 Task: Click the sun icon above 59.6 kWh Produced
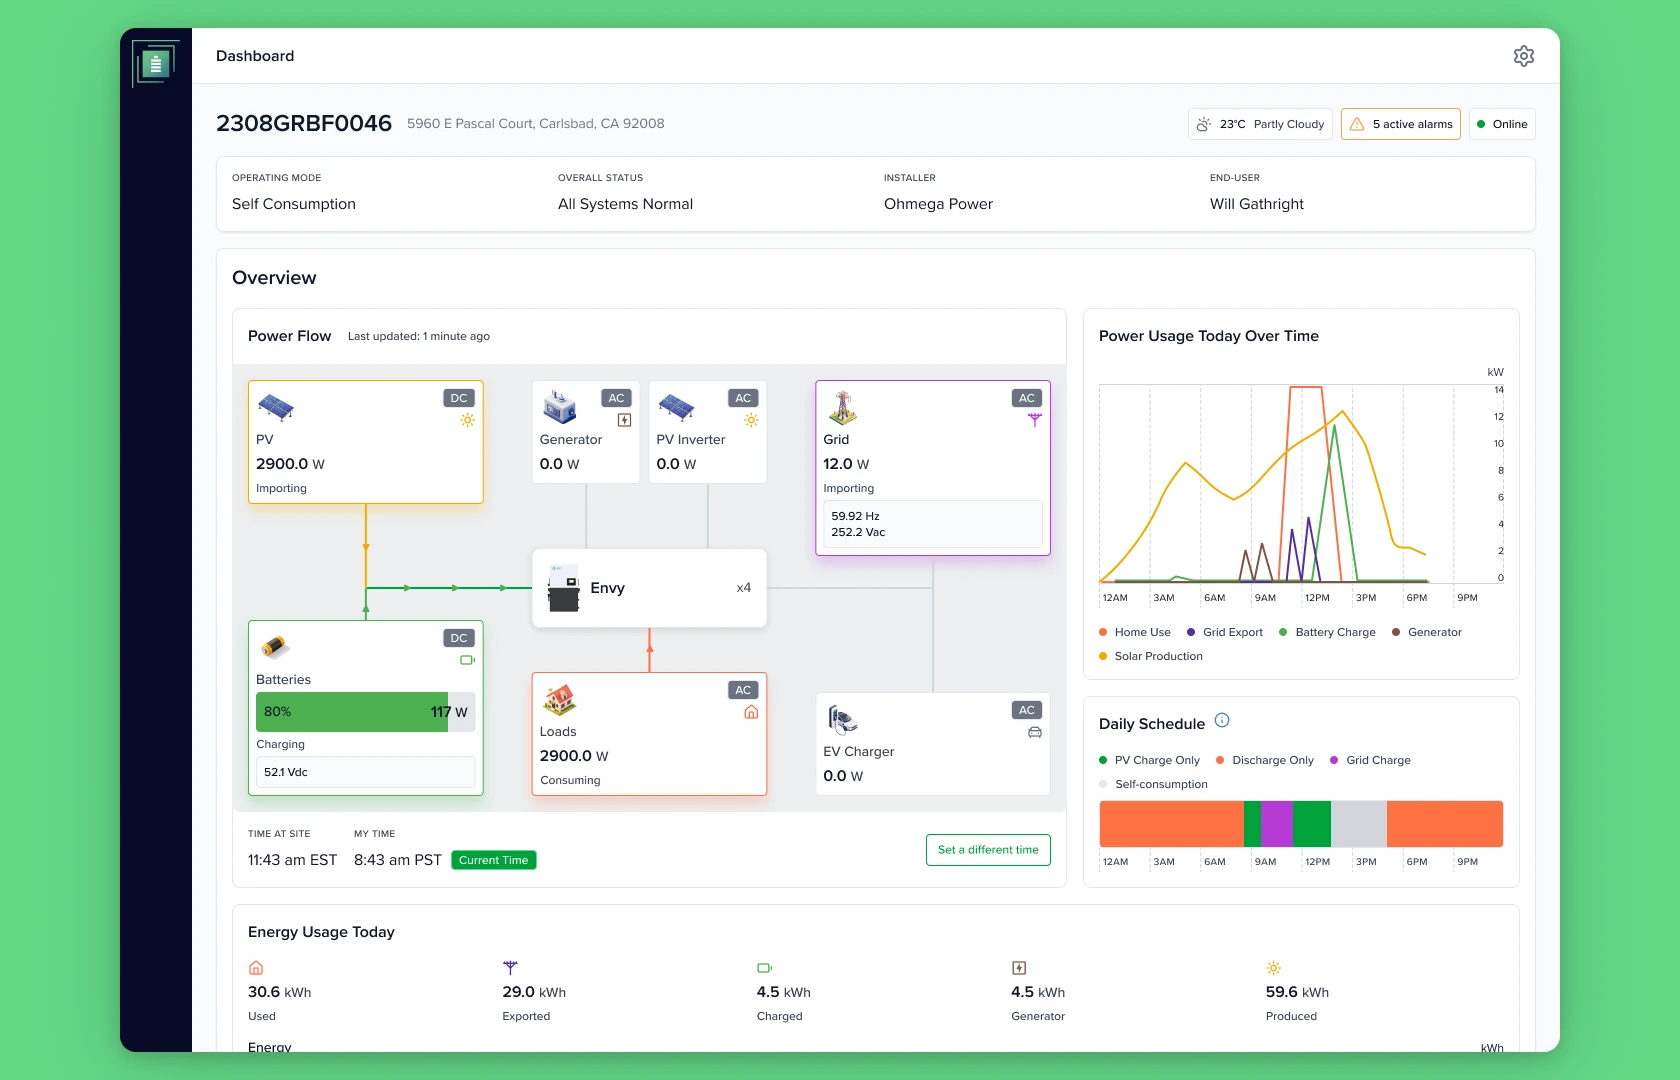(x=1273, y=968)
